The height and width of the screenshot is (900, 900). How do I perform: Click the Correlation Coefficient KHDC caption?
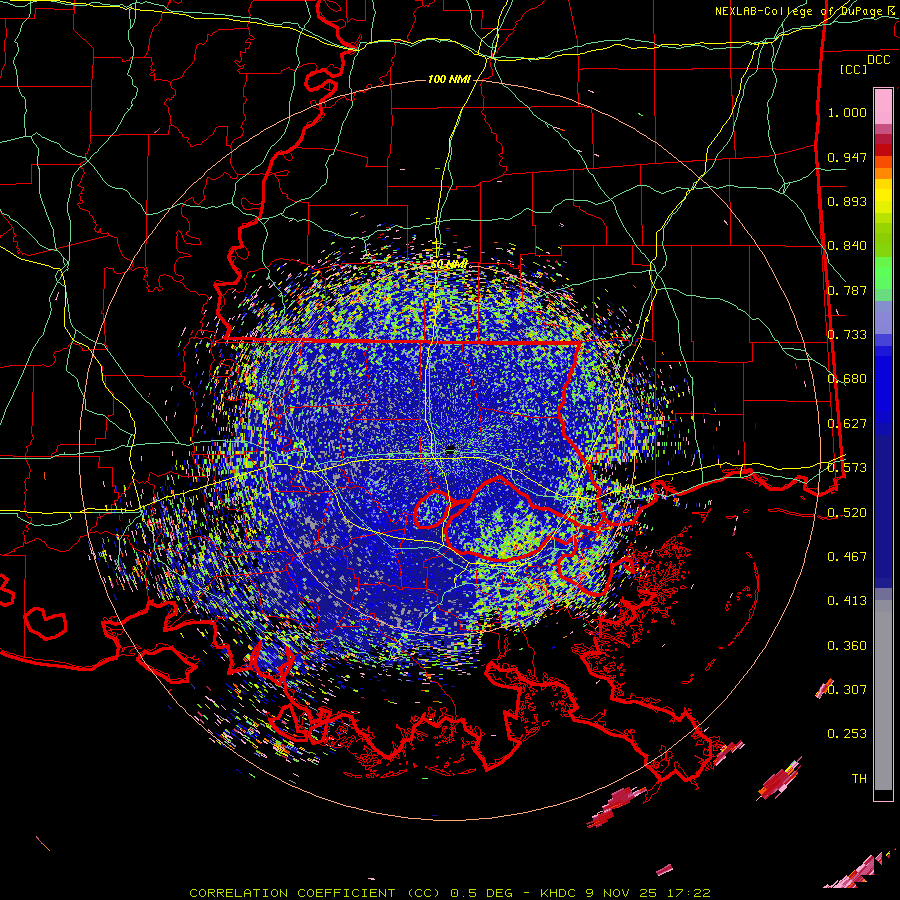pos(450,893)
